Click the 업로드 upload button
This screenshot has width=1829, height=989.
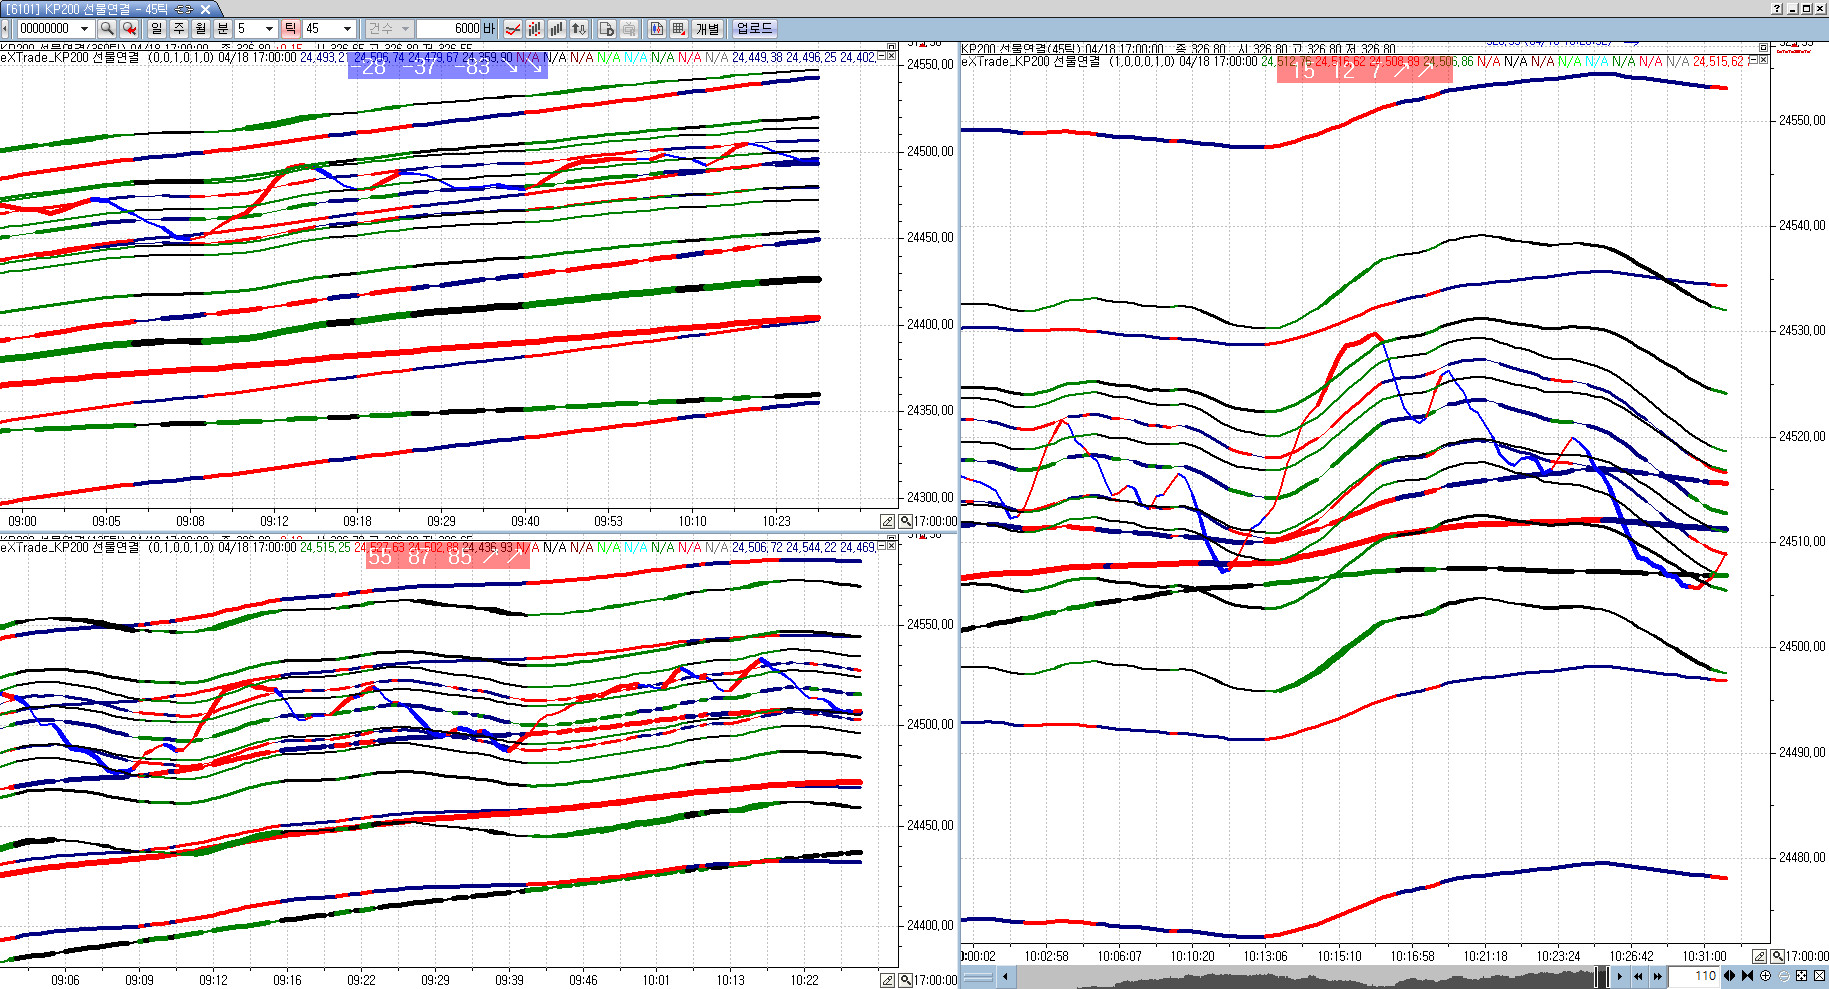point(754,29)
